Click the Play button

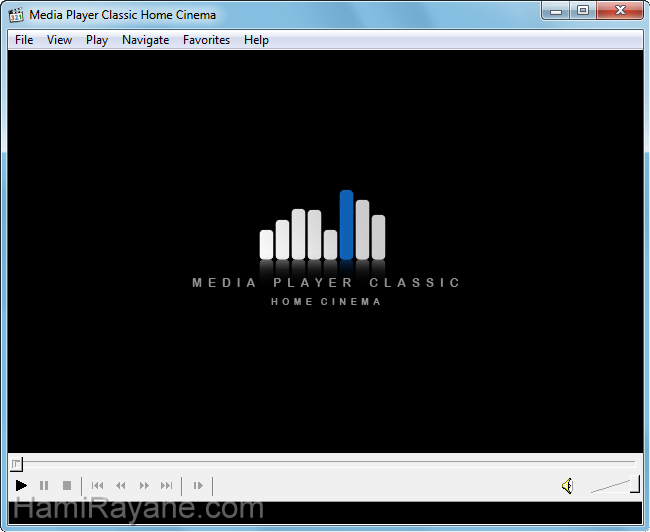coord(21,485)
